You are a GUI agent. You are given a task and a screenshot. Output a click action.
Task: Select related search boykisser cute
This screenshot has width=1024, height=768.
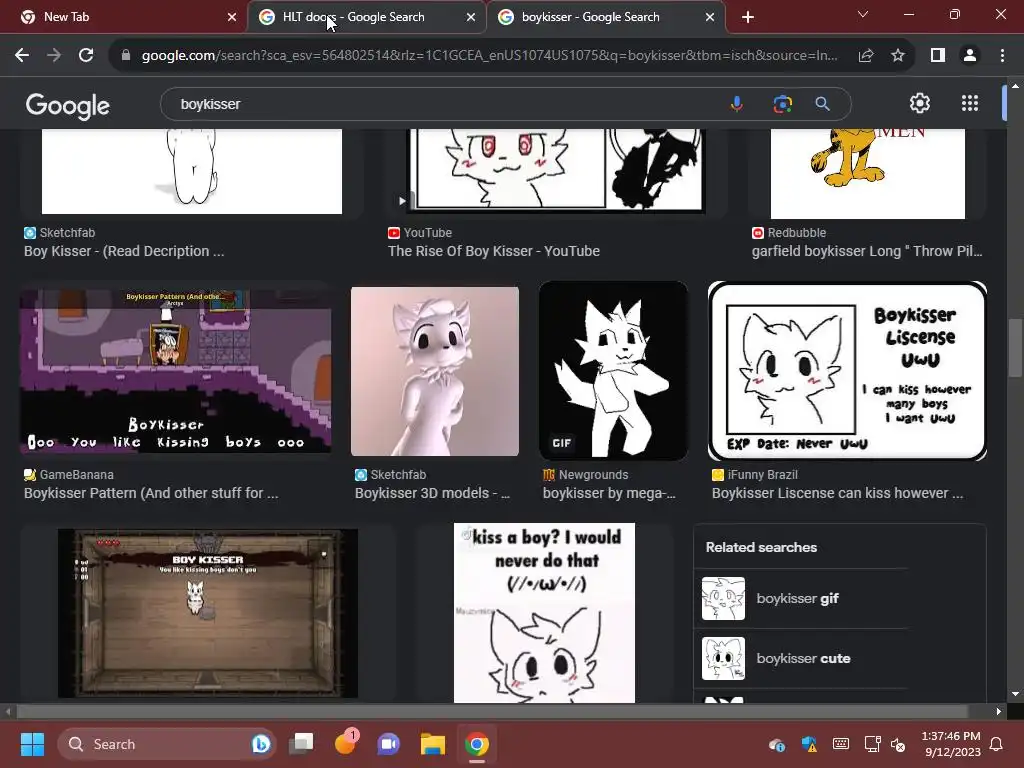click(x=805, y=658)
